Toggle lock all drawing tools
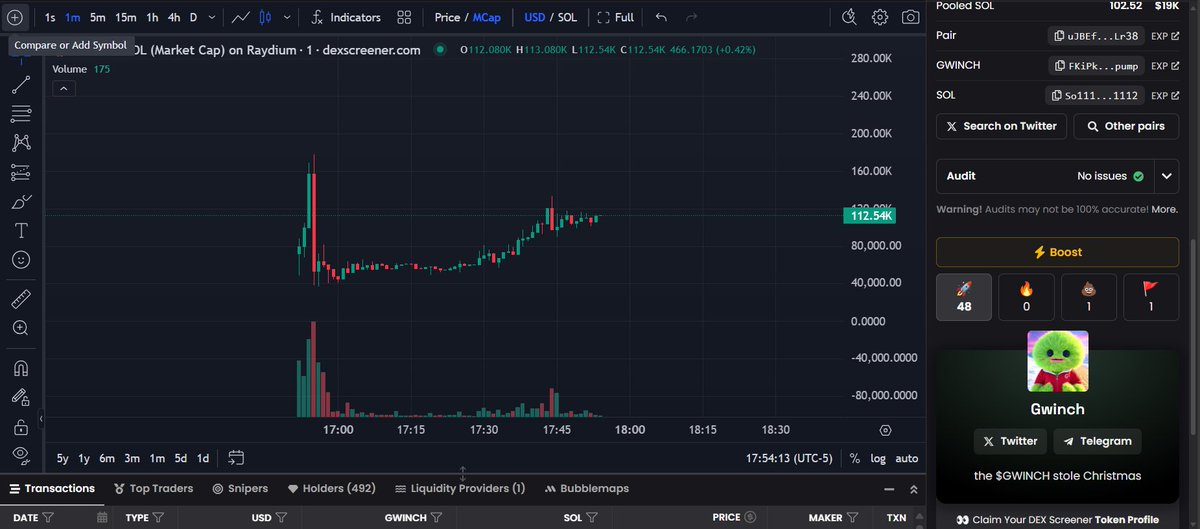Image resolution: width=1200 pixels, height=529 pixels. 20,426
